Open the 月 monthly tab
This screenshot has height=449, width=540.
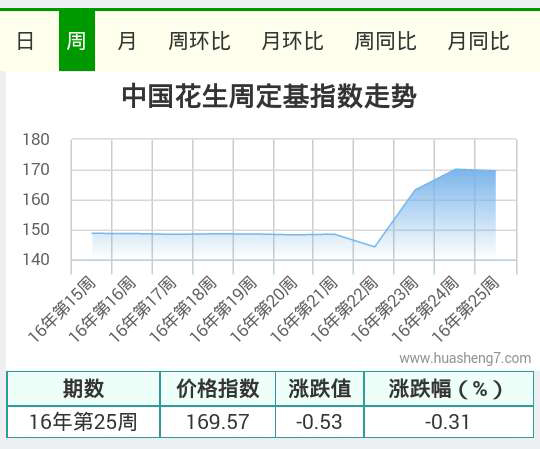(x=126, y=41)
